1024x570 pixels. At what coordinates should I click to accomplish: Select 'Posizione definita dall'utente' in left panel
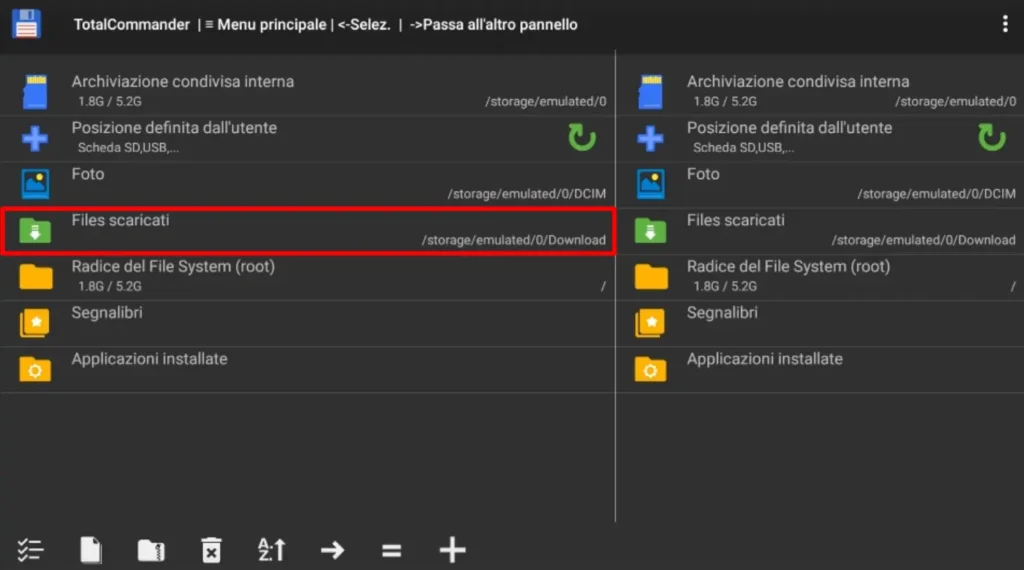[174, 128]
